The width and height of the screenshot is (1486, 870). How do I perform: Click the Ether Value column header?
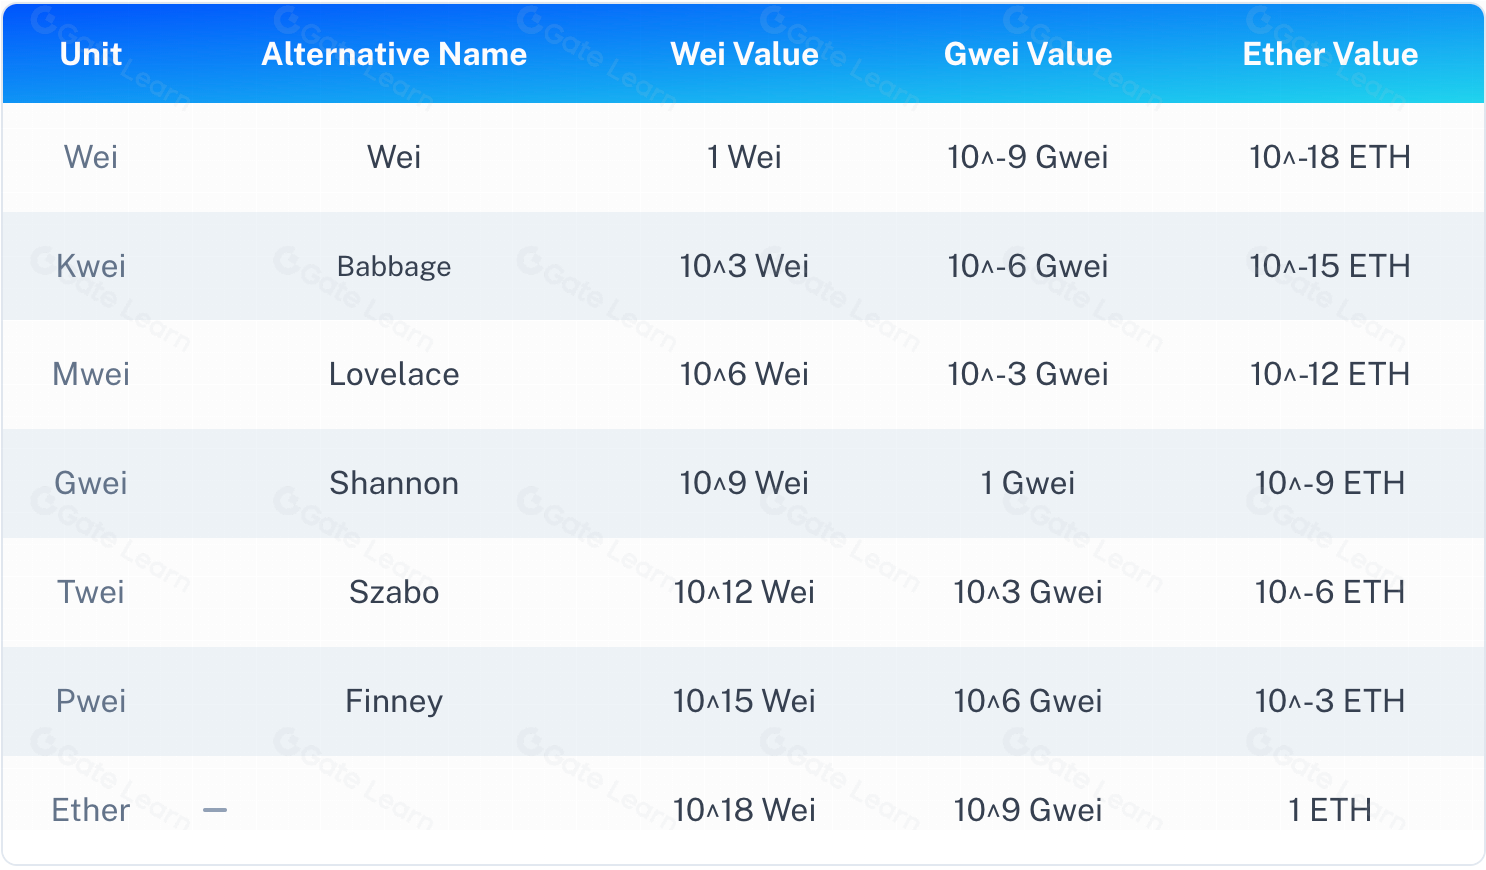1330,54
